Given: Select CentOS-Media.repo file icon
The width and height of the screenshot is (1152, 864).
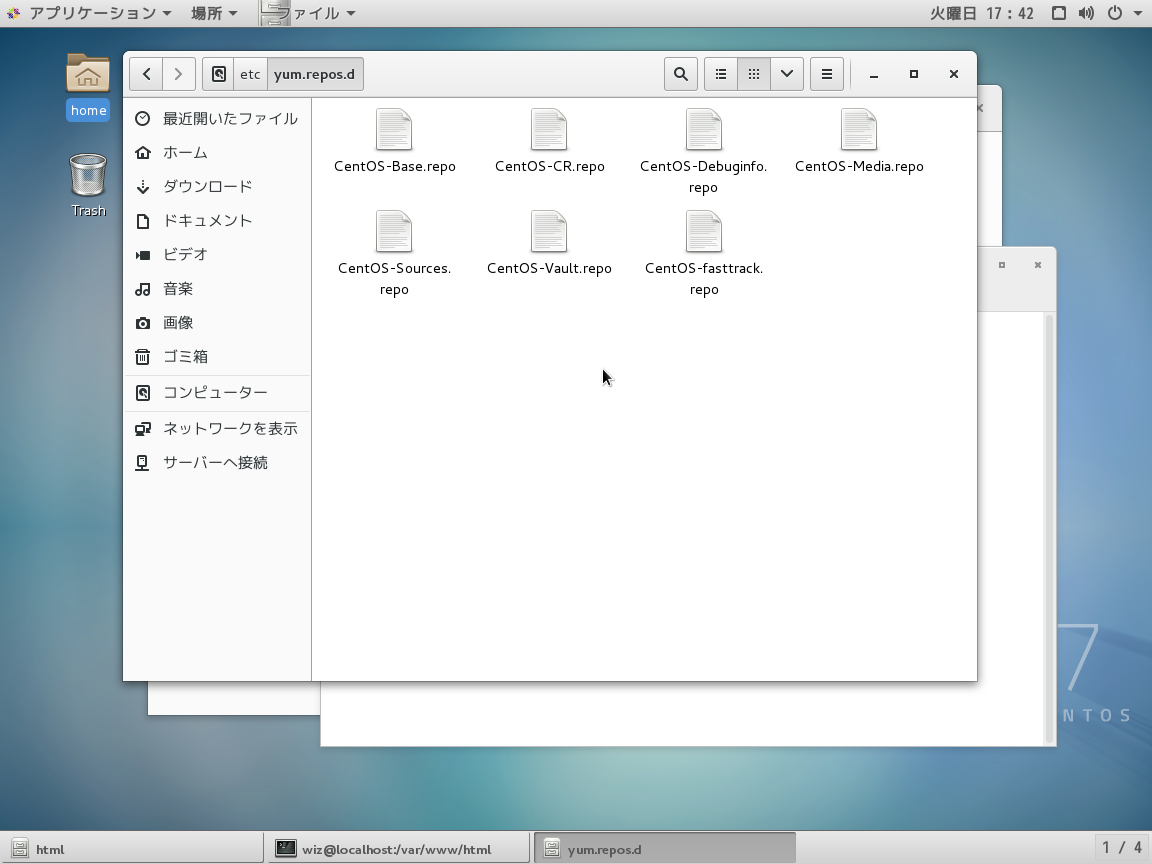Looking at the screenshot, I should tap(859, 130).
